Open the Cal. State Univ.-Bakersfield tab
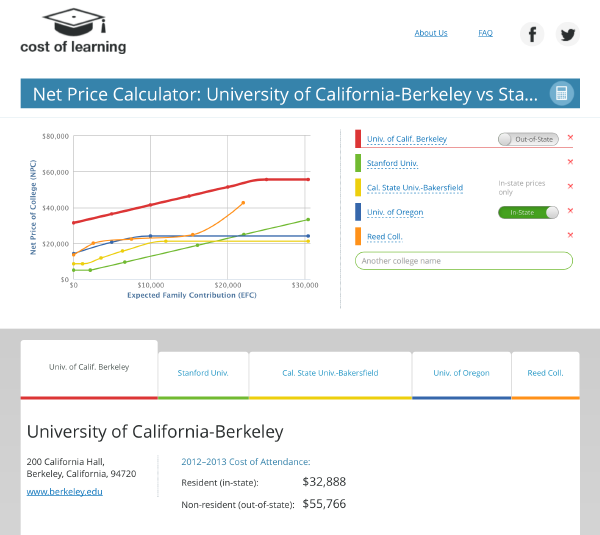The image size is (600, 535). [x=330, y=373]
